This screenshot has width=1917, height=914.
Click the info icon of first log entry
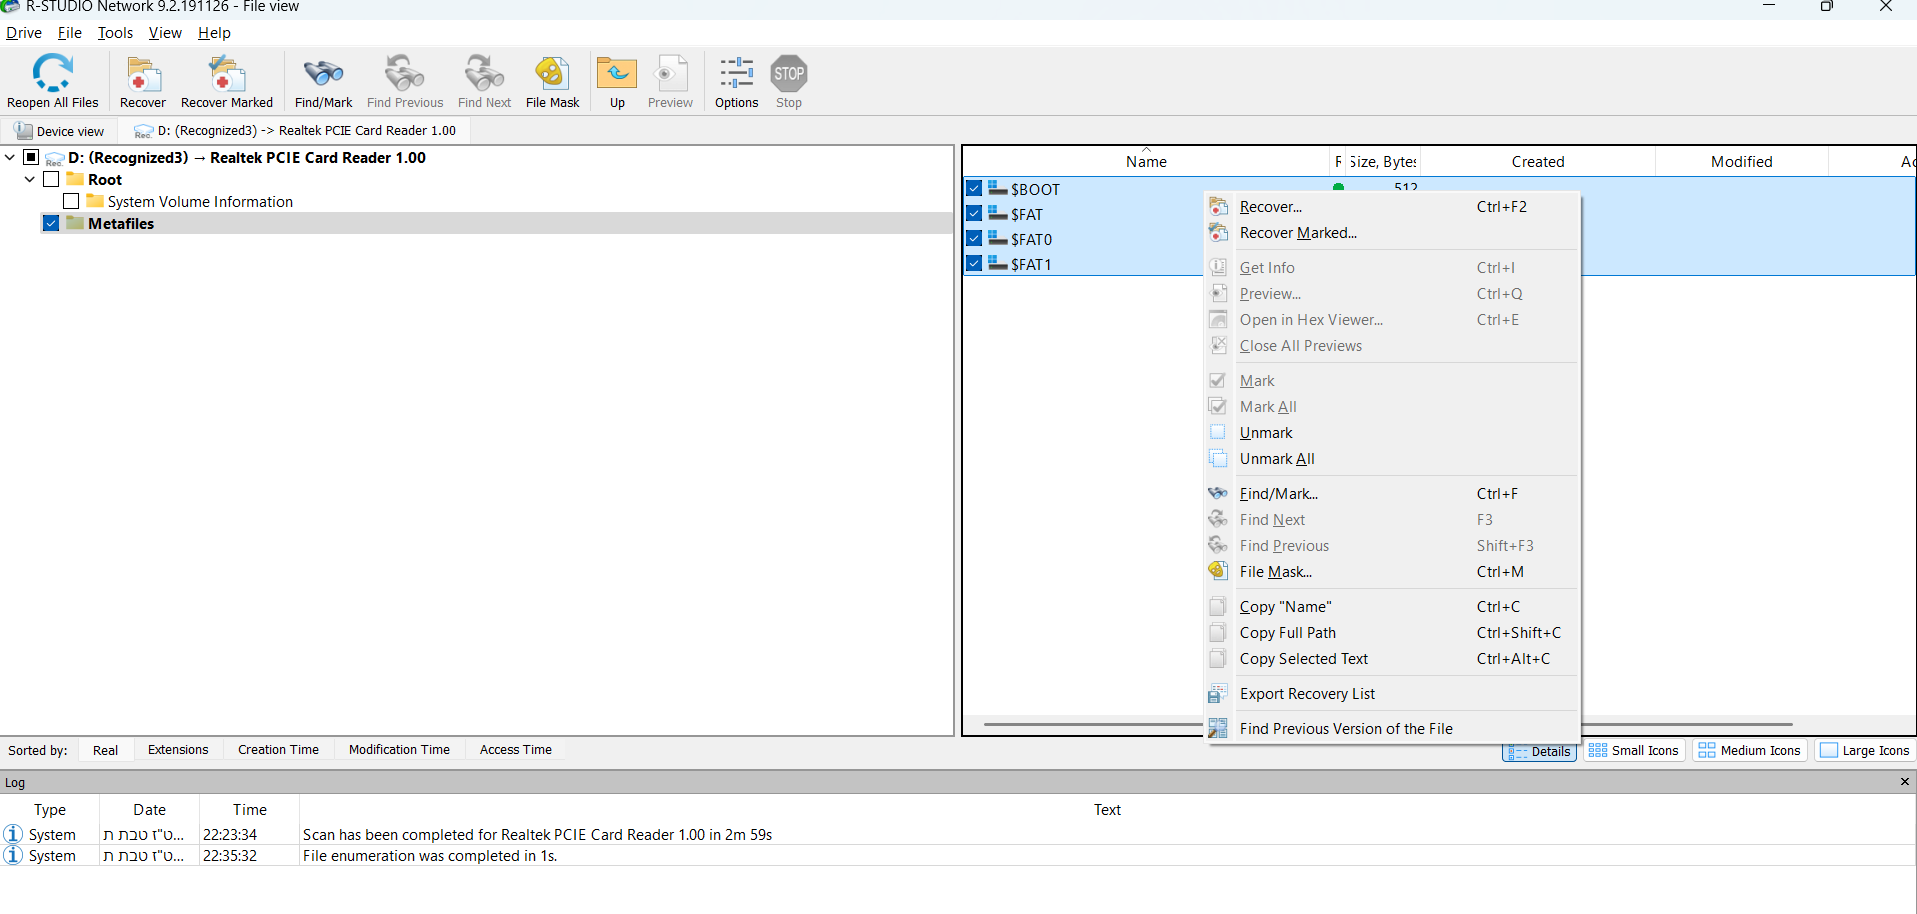tap(13, 834)
